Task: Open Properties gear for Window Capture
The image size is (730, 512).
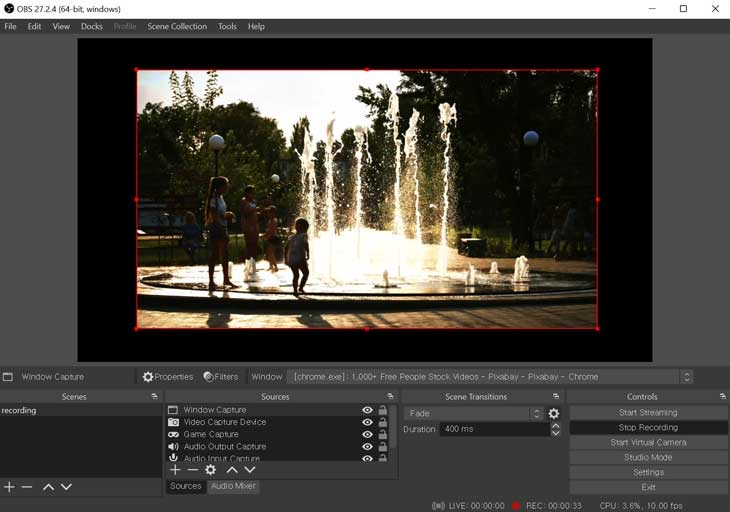Action: click(168, 377)
